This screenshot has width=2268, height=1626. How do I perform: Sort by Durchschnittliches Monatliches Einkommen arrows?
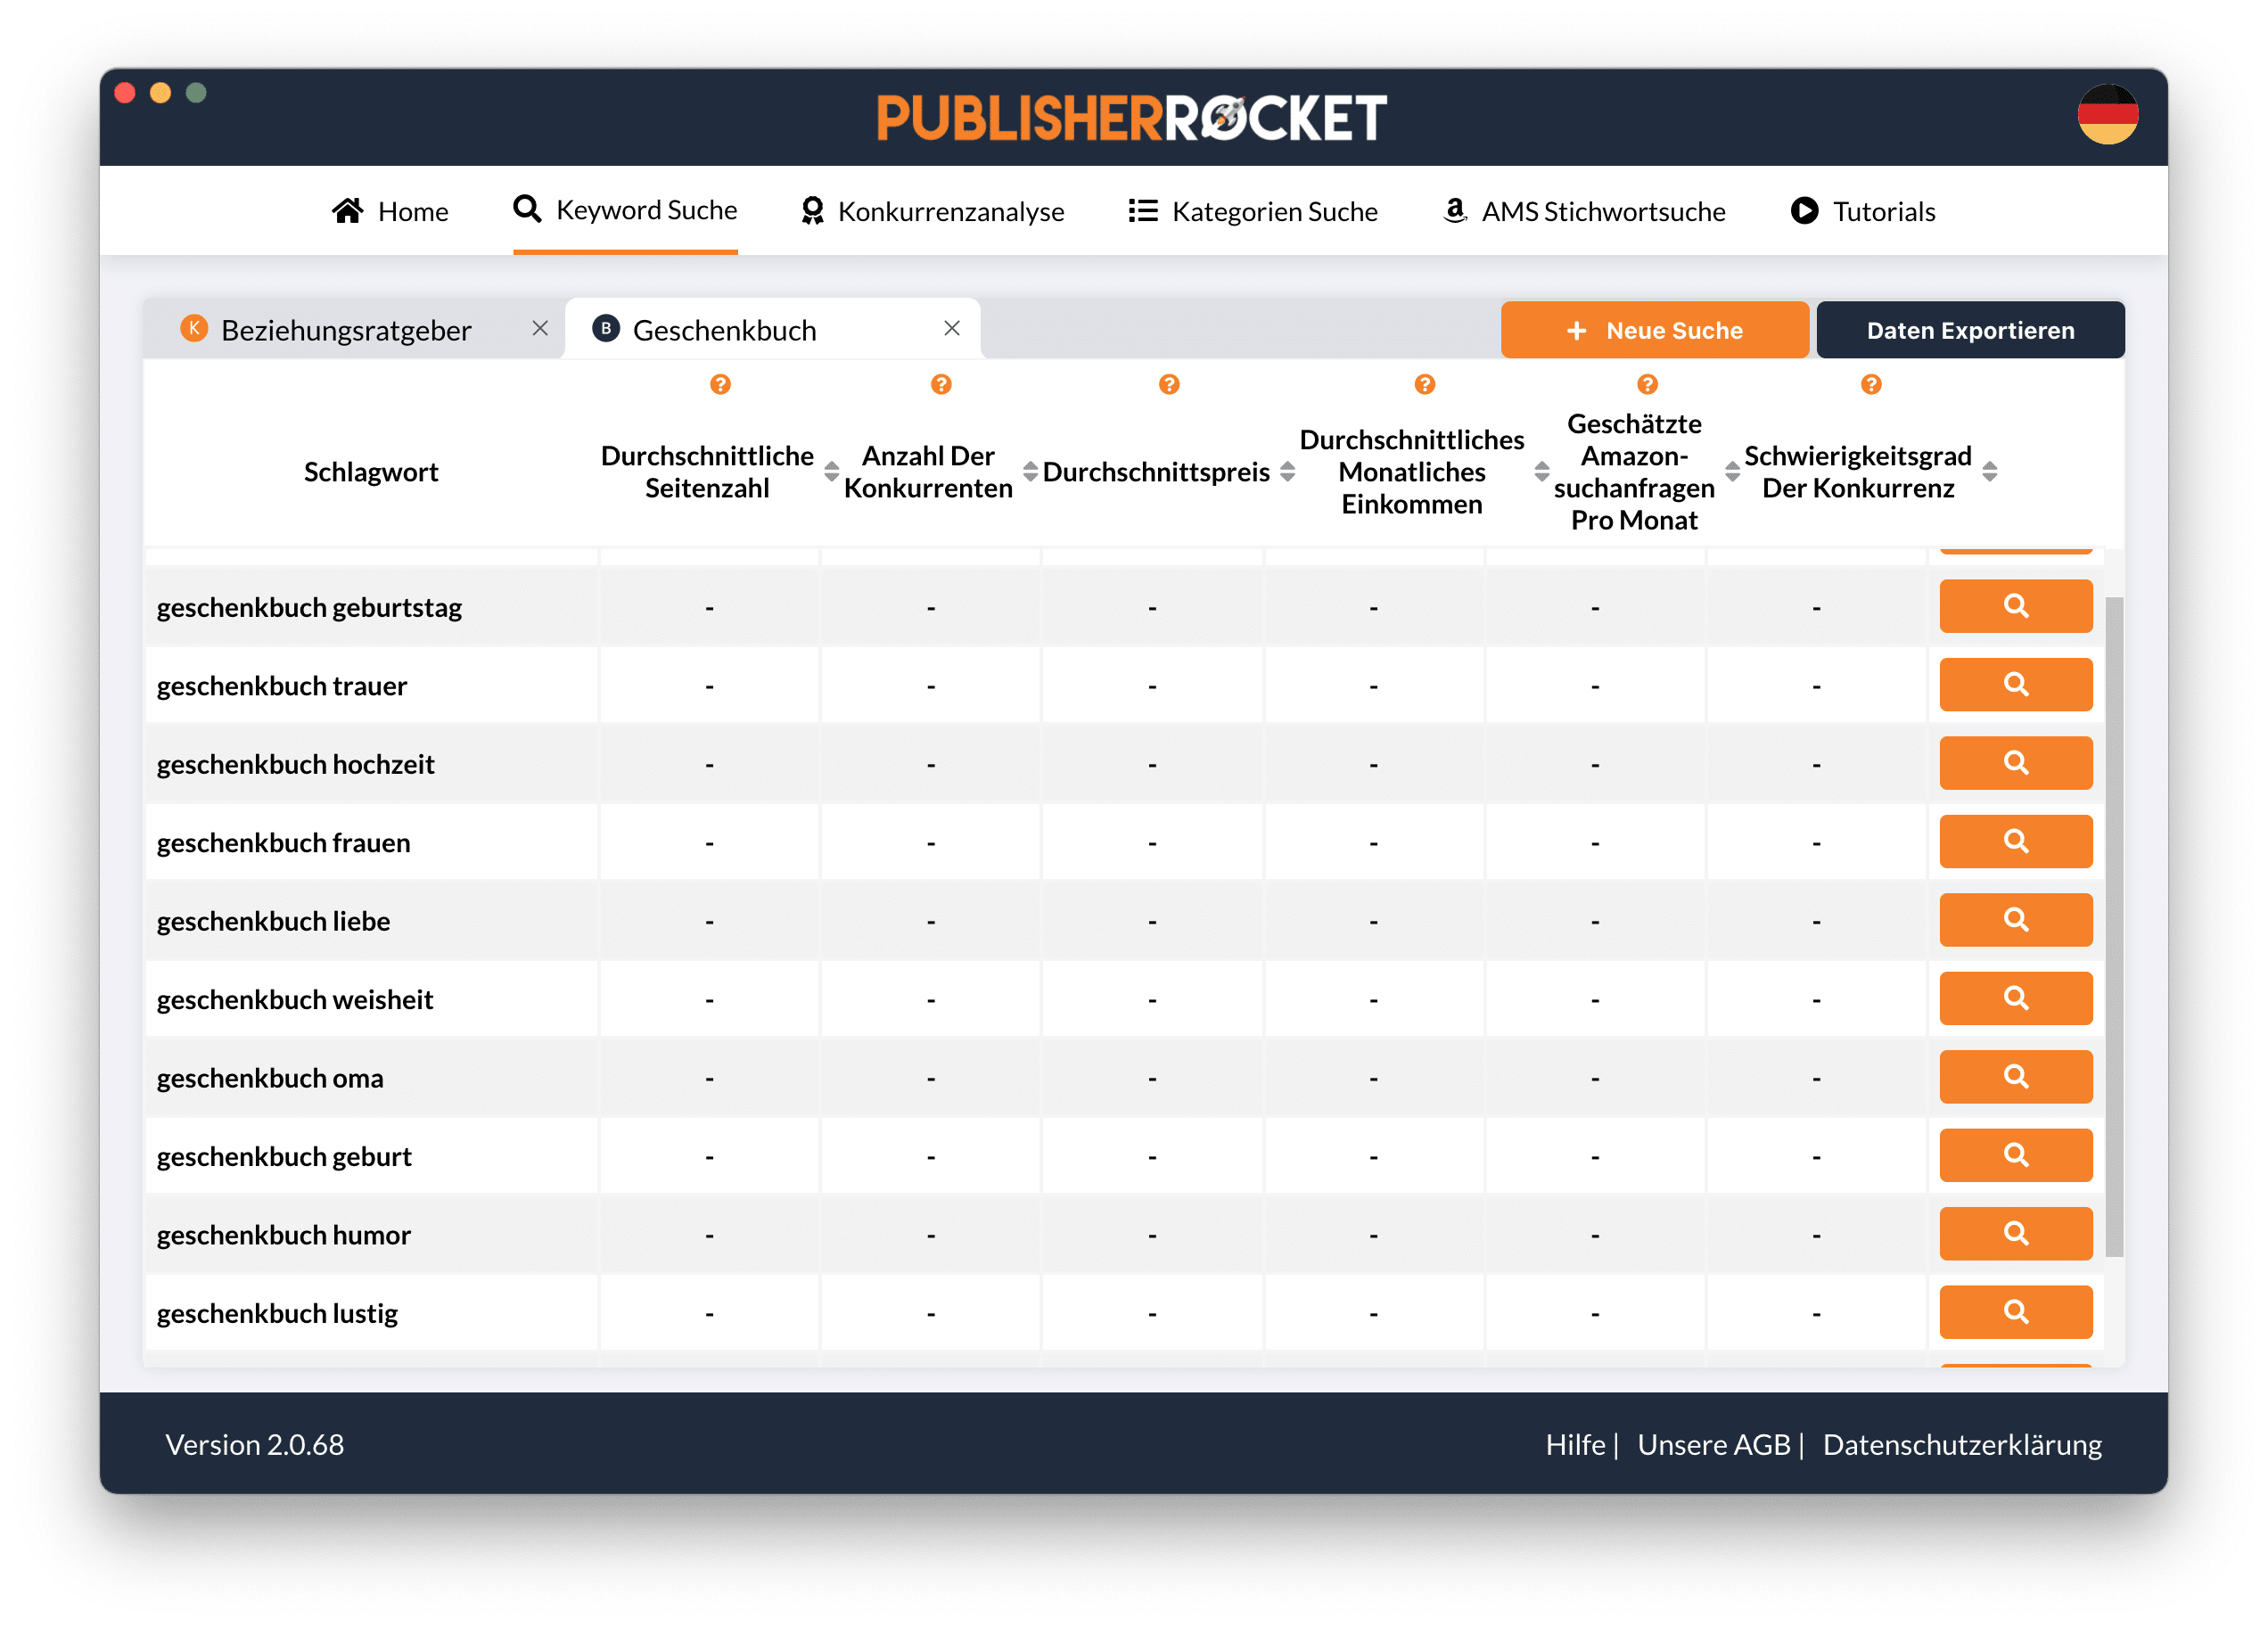click(1541, 472)
